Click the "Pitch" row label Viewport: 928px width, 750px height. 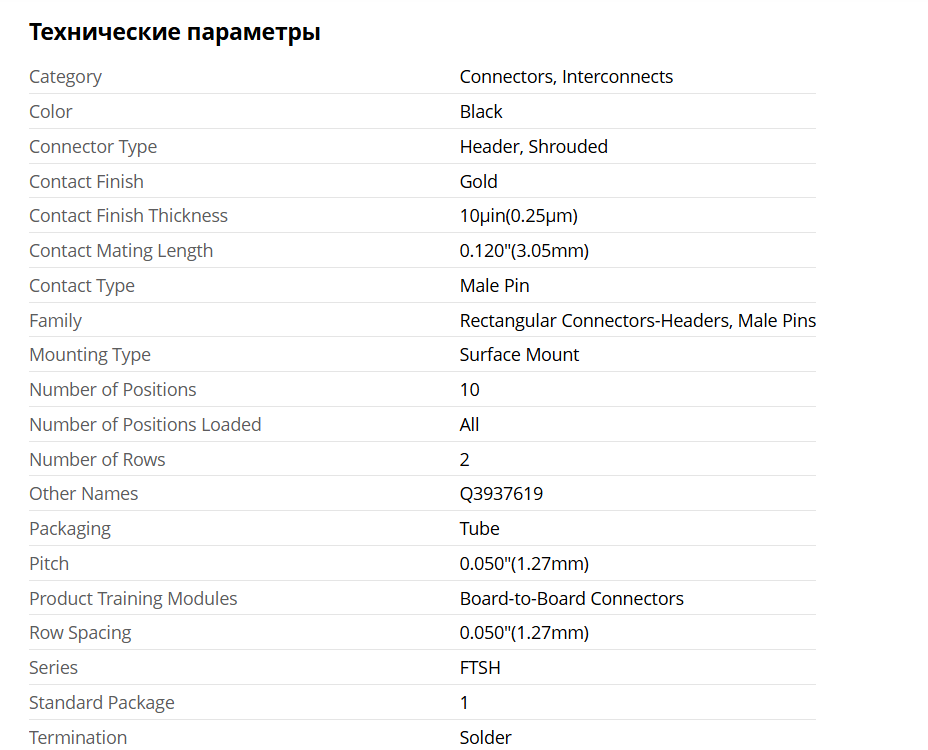pos(49,564)
